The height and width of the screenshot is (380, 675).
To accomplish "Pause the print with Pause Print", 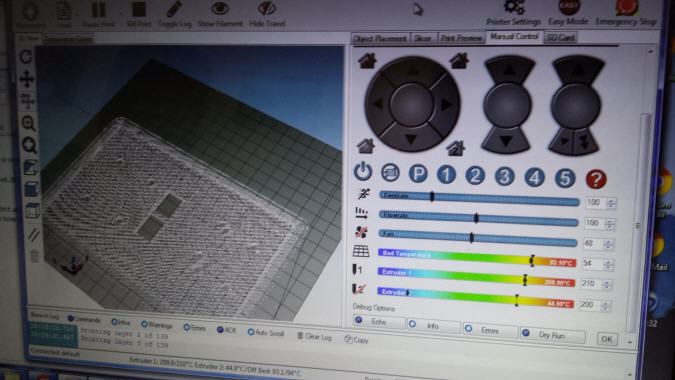I will pyautogui.click(x=98, y=13).
